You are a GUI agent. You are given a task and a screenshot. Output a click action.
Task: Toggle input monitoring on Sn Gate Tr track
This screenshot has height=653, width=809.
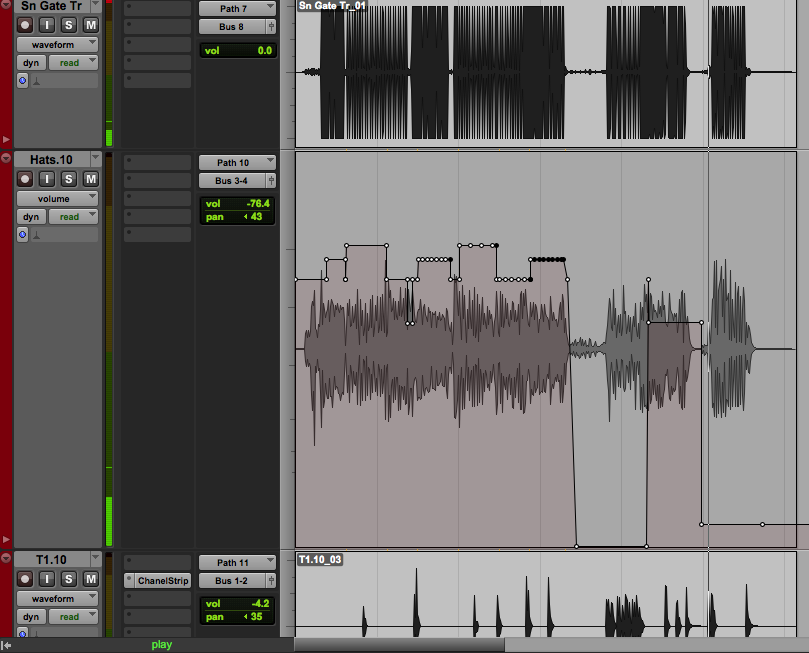click(47, 25)
